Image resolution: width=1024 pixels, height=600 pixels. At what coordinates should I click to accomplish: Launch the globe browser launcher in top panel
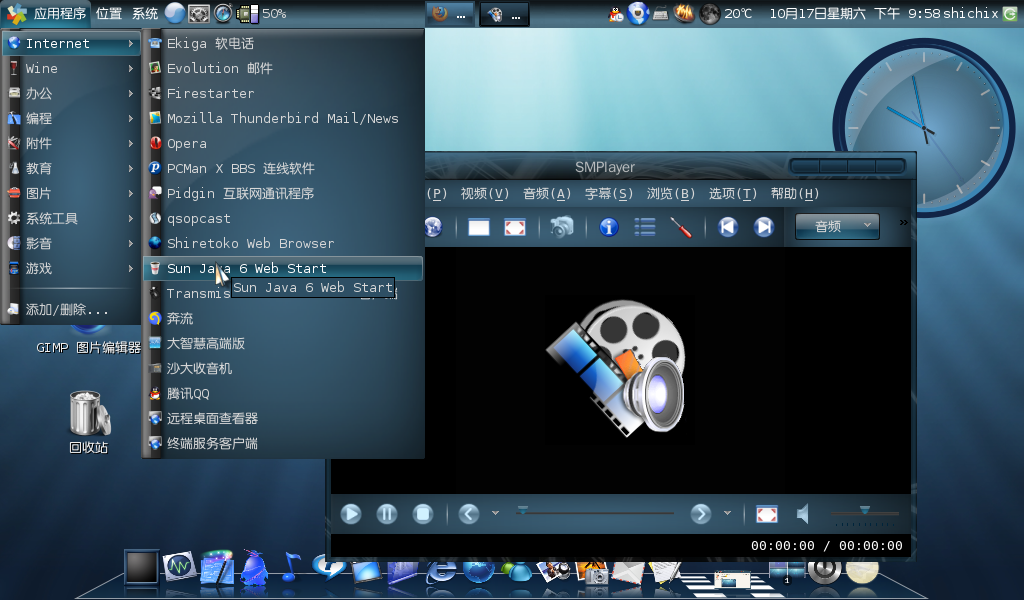click(x=174, y=13)
